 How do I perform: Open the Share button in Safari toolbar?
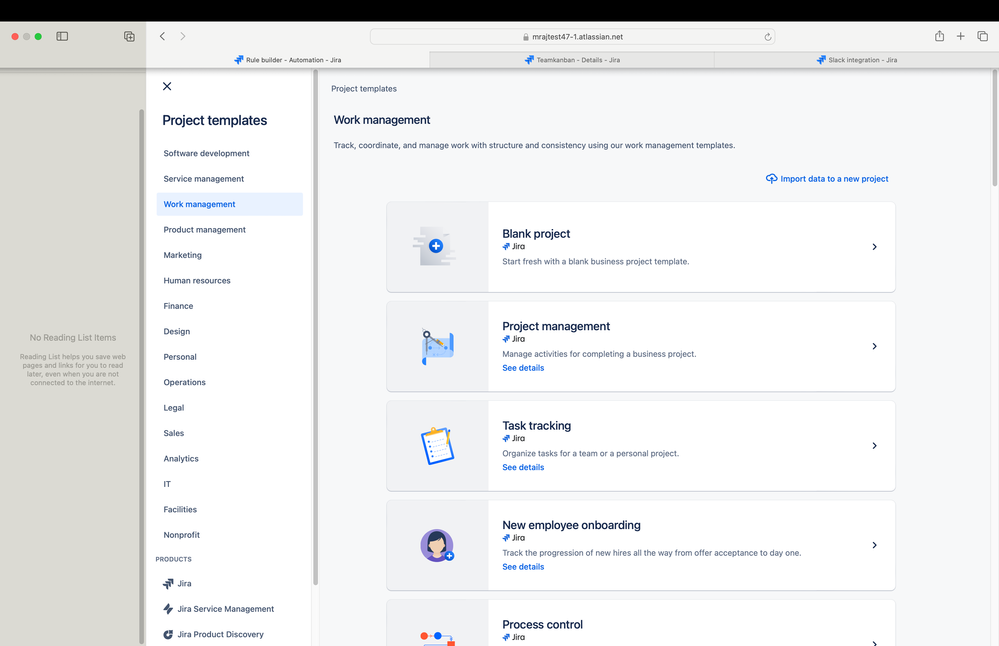(939, 36)
